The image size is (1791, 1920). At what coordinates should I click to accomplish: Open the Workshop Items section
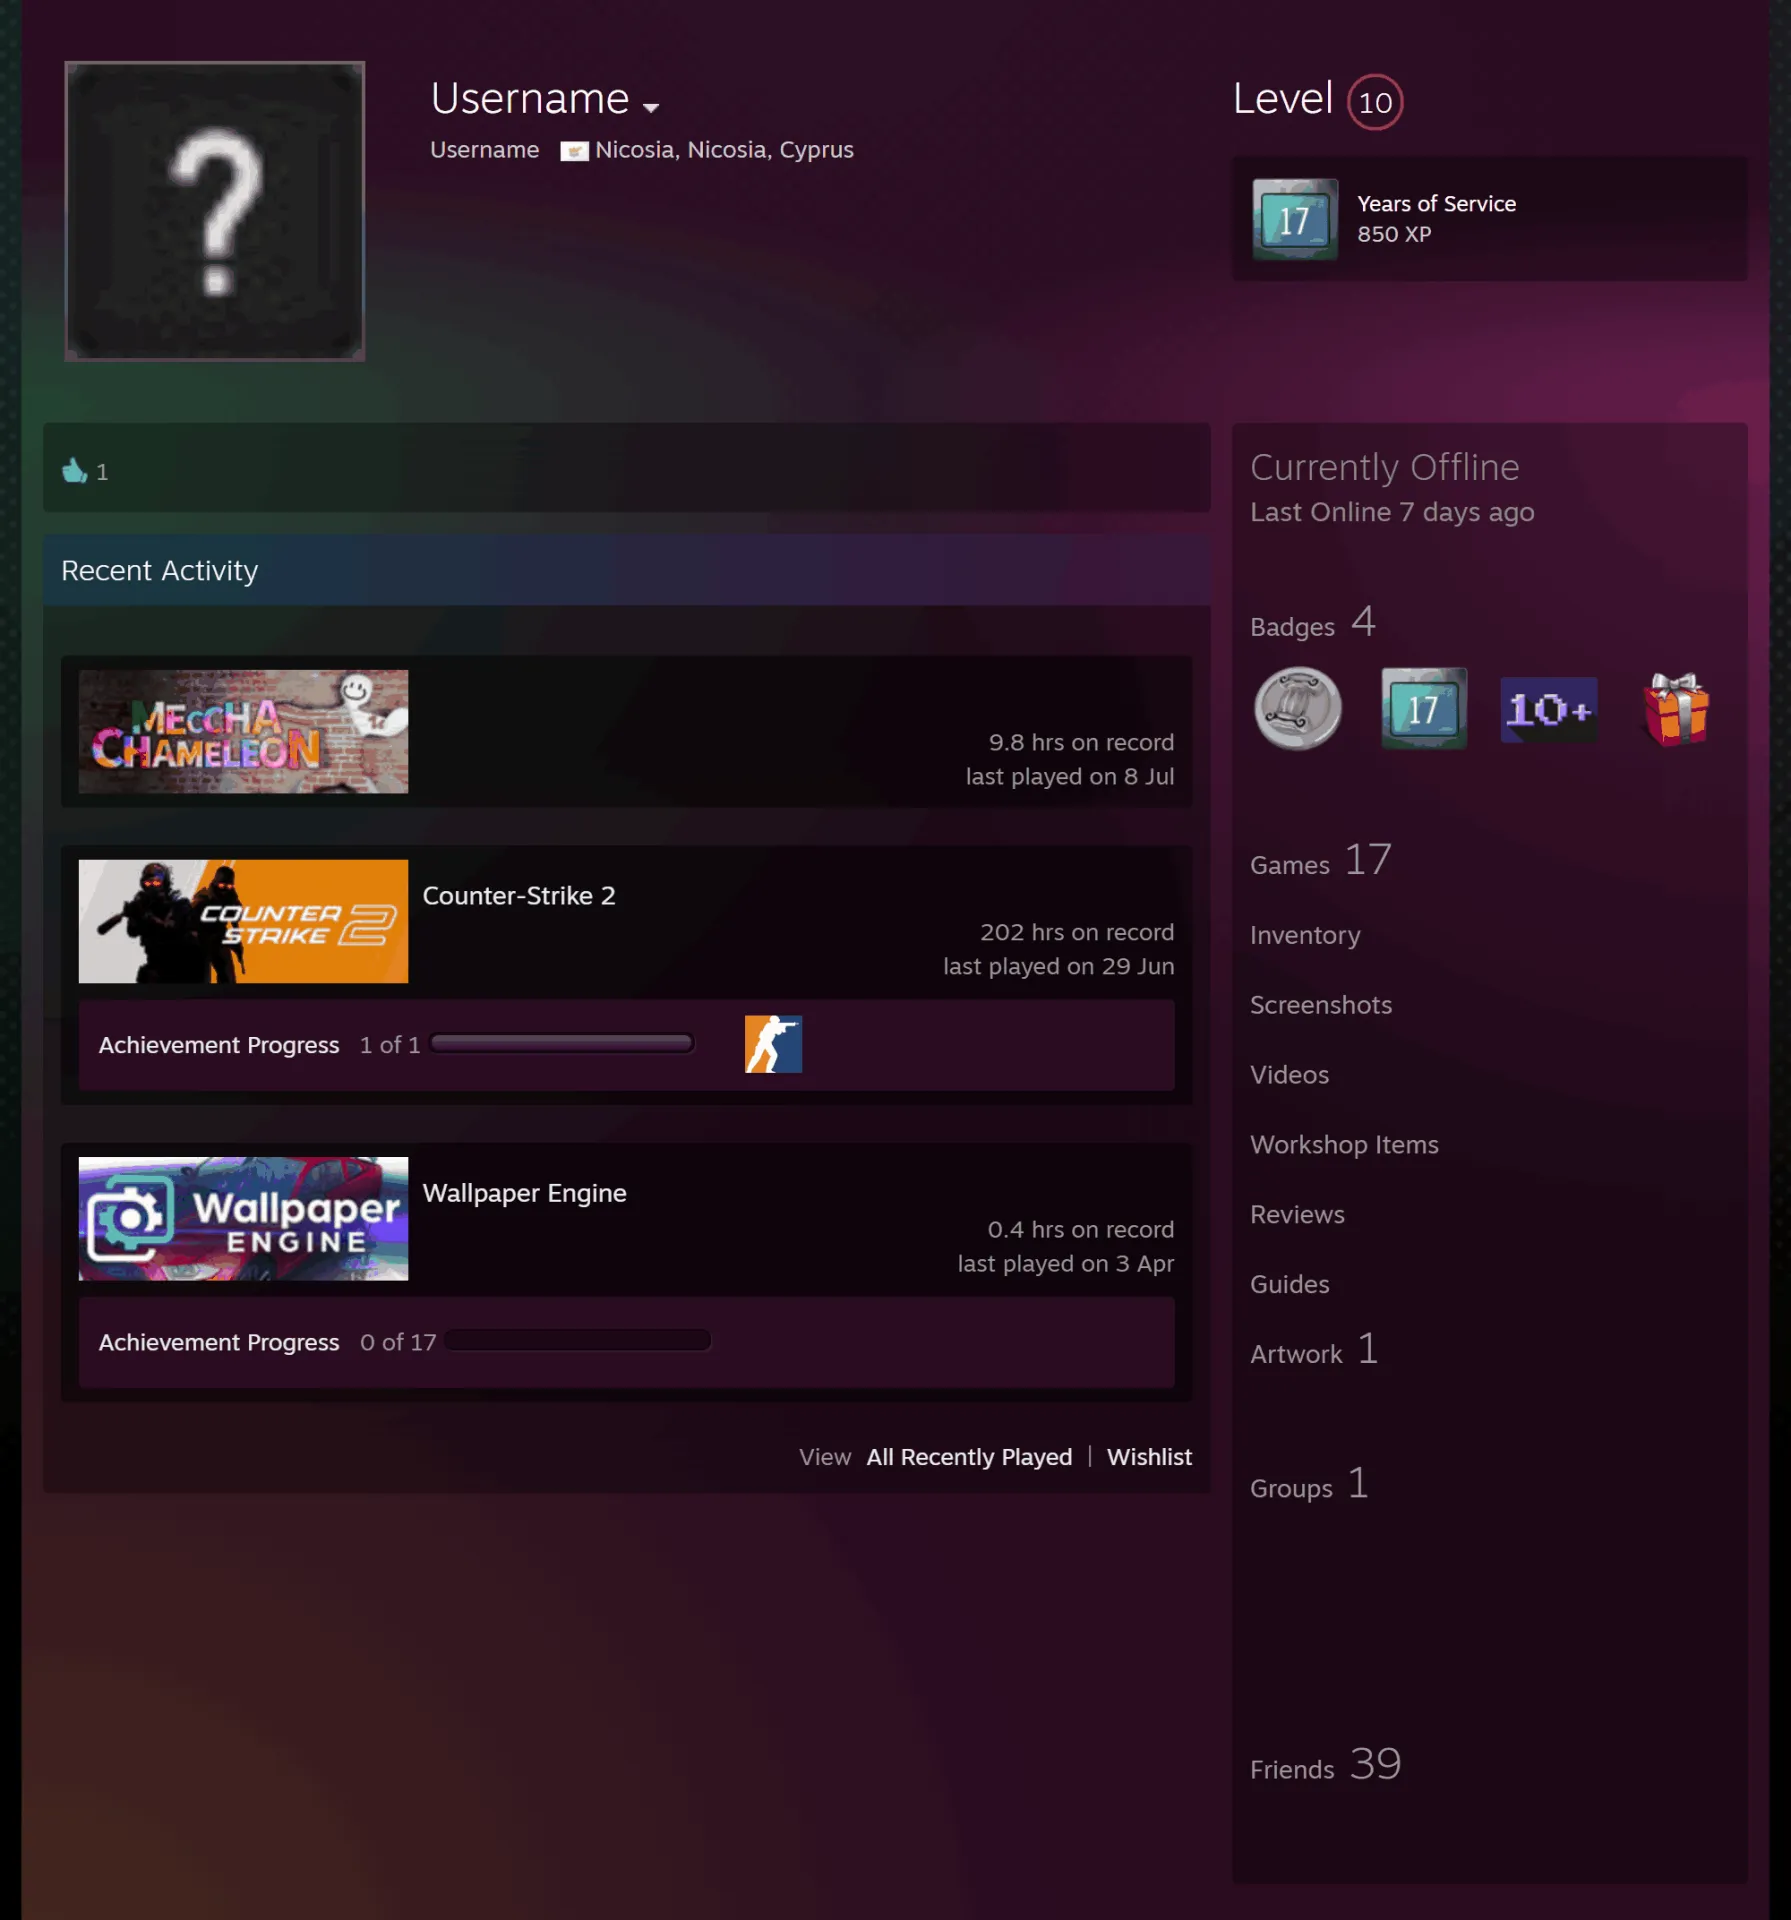click(x=1344, y=1145)
